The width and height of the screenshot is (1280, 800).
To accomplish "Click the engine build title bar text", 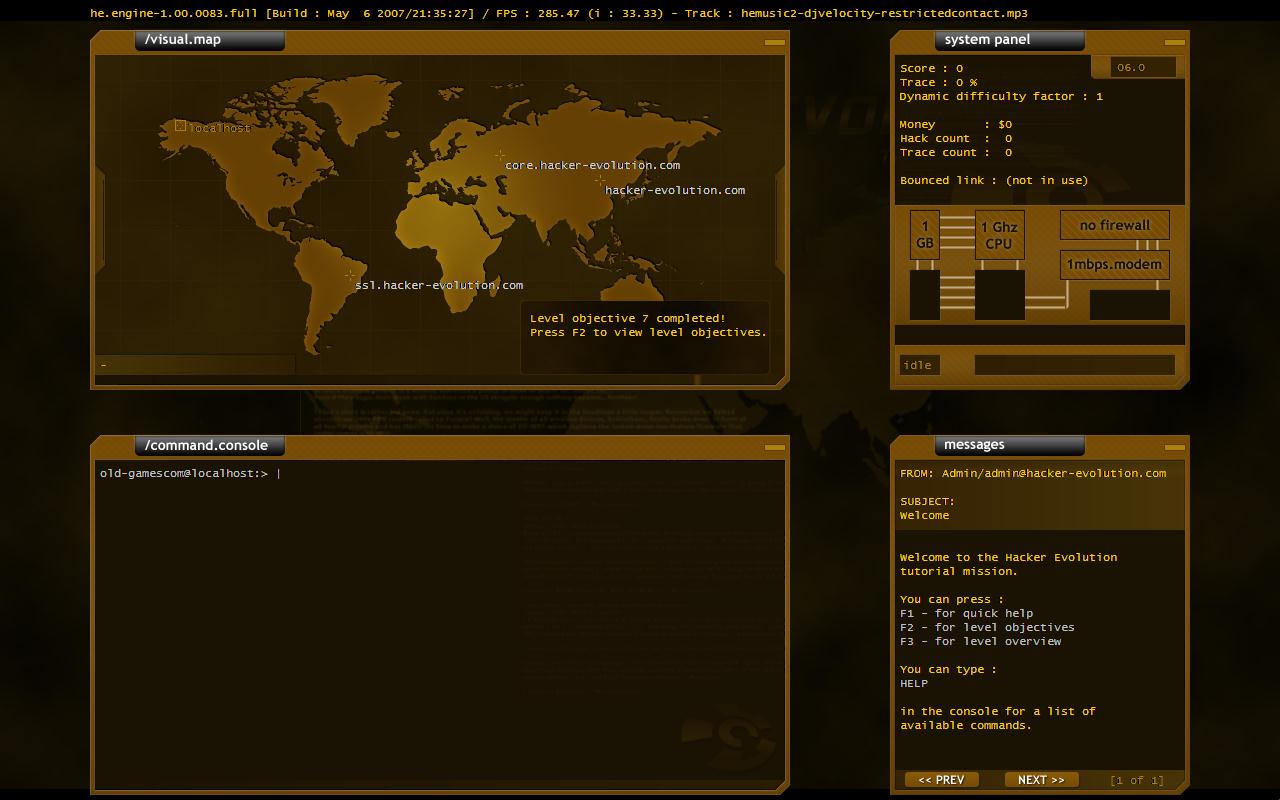I will pos(559,13).
